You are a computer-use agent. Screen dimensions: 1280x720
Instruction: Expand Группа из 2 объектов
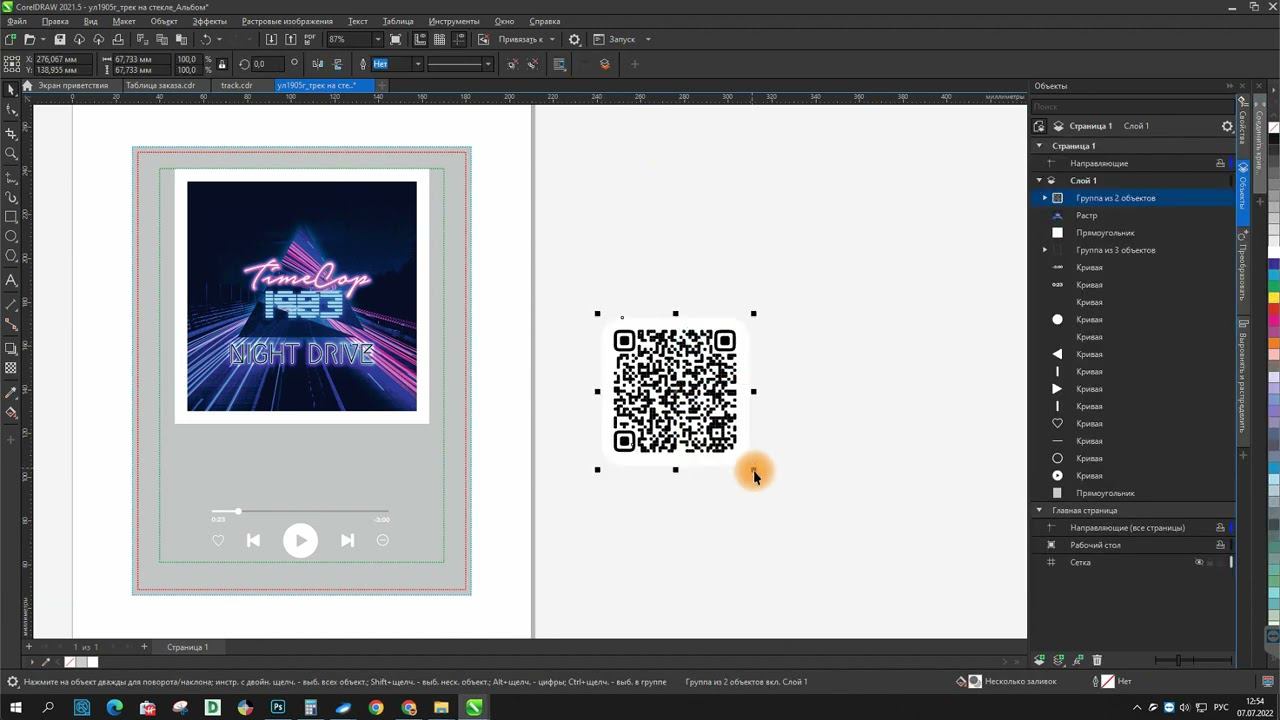pos(1045,198)
